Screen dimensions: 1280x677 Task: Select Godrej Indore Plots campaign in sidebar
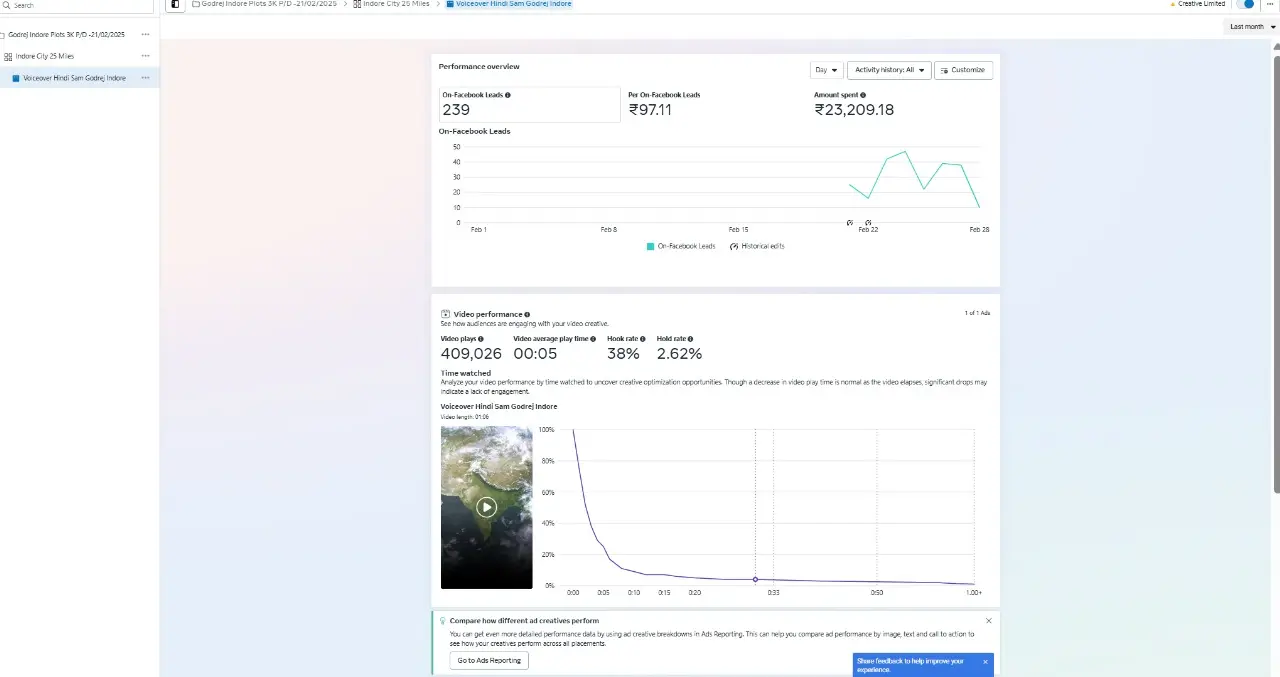coord(66,34)
